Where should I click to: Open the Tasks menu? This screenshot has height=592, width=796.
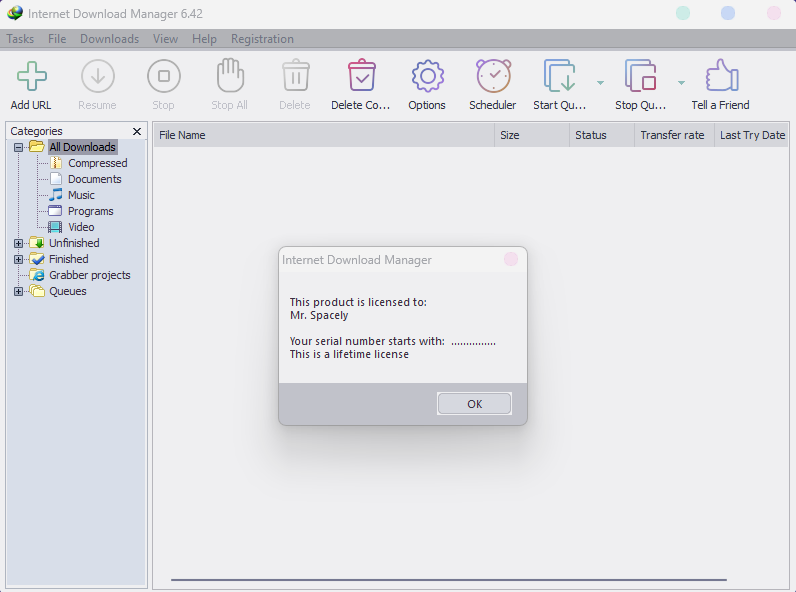20,39
